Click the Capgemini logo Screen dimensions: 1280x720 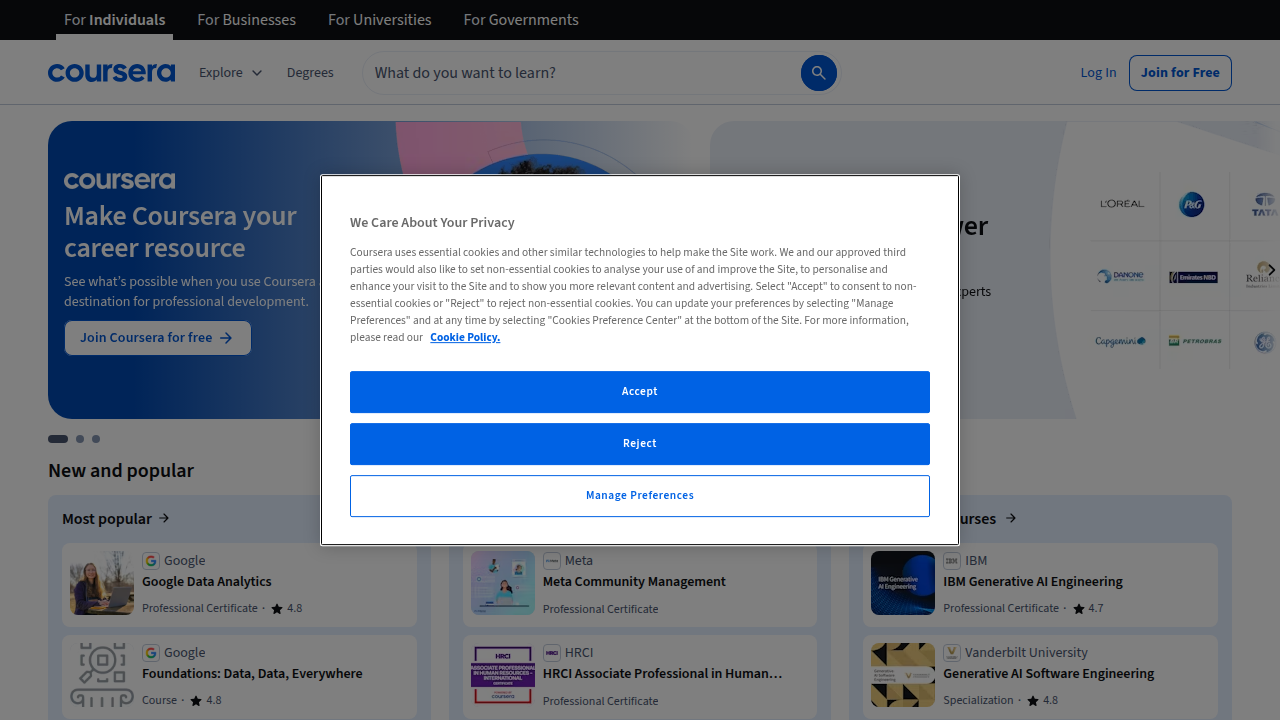click(x=1120, y=341)
